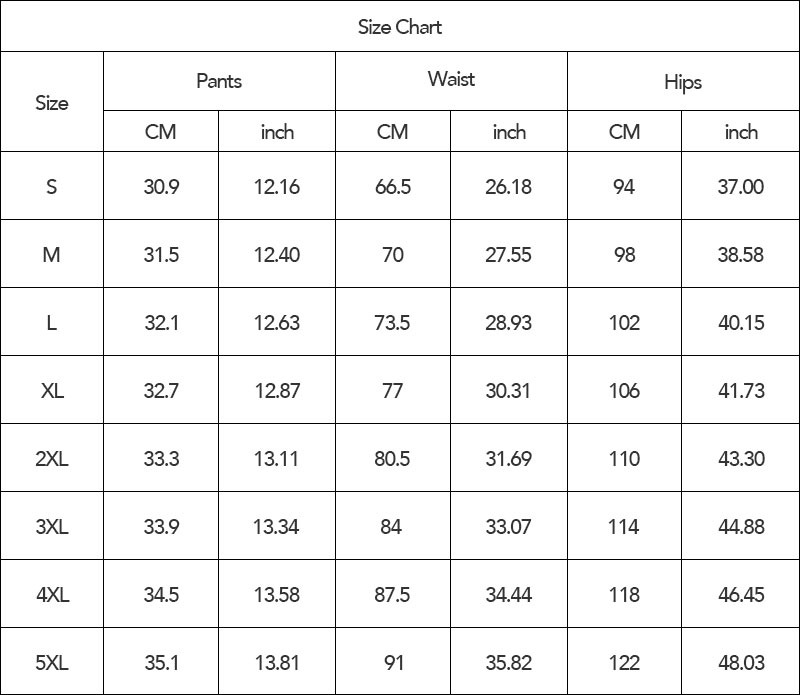
Task: Click the Size Chart title cell
Action: (x=400, y=27)
